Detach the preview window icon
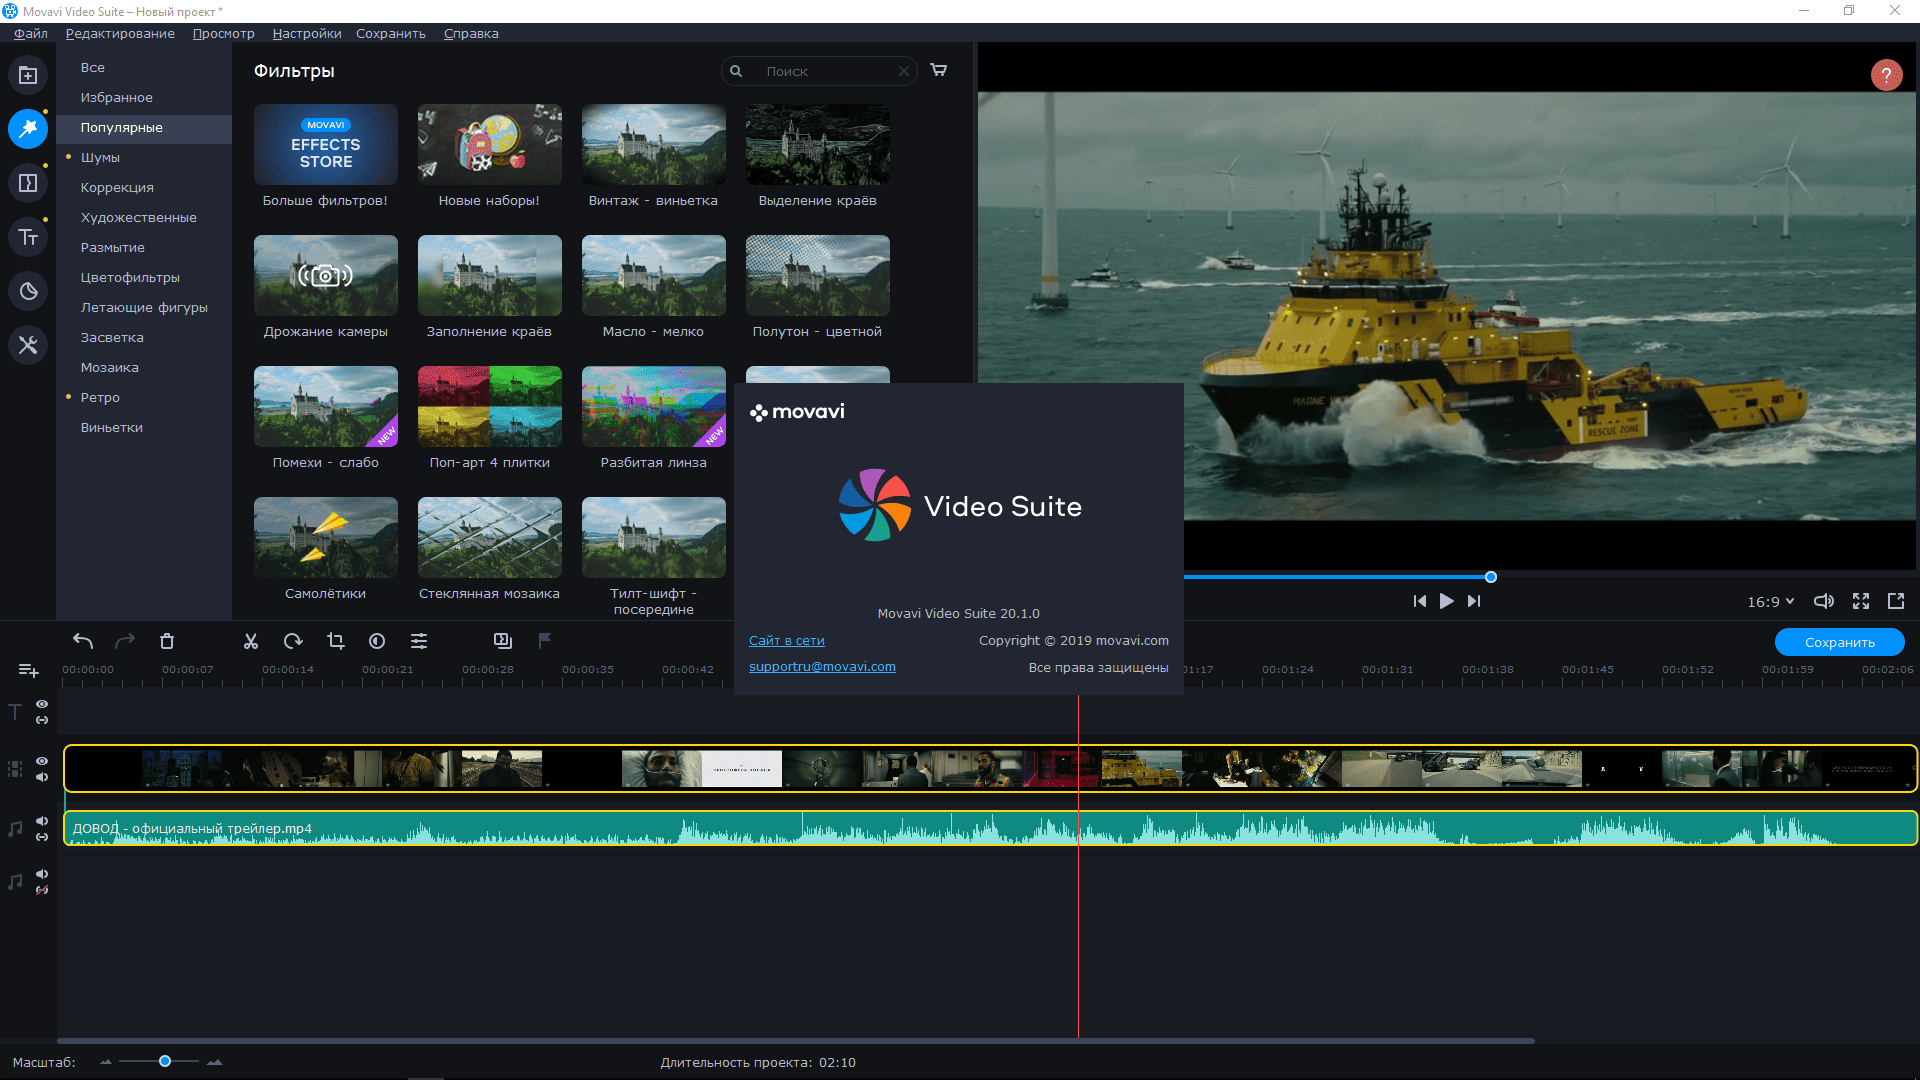1920x1080 pixels. [x=1896, y=601]
